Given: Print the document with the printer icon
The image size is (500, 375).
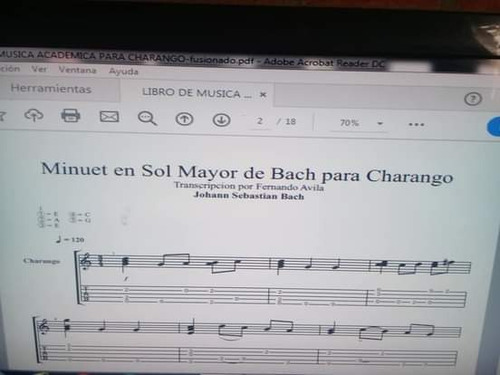Looking at the screenshot, I should (x=71, y=116).
